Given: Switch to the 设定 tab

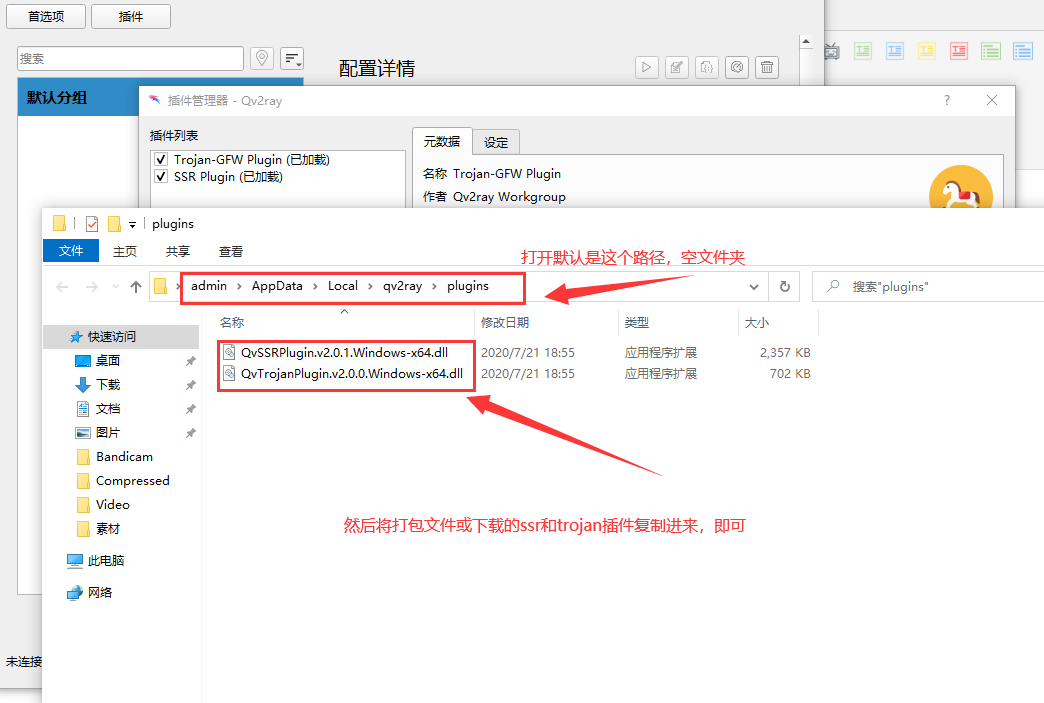Looking at the screenshot, I should coord(496,142).
